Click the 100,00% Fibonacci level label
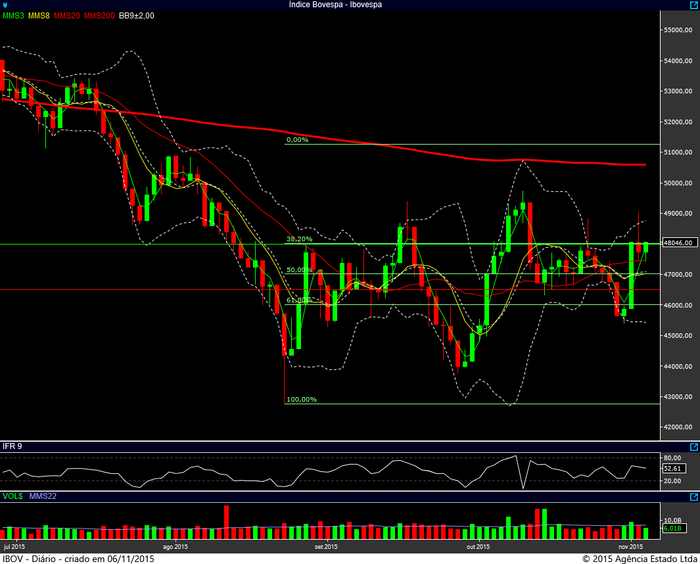This screenshot has width=700, height=564. click(x=301, y=399)
